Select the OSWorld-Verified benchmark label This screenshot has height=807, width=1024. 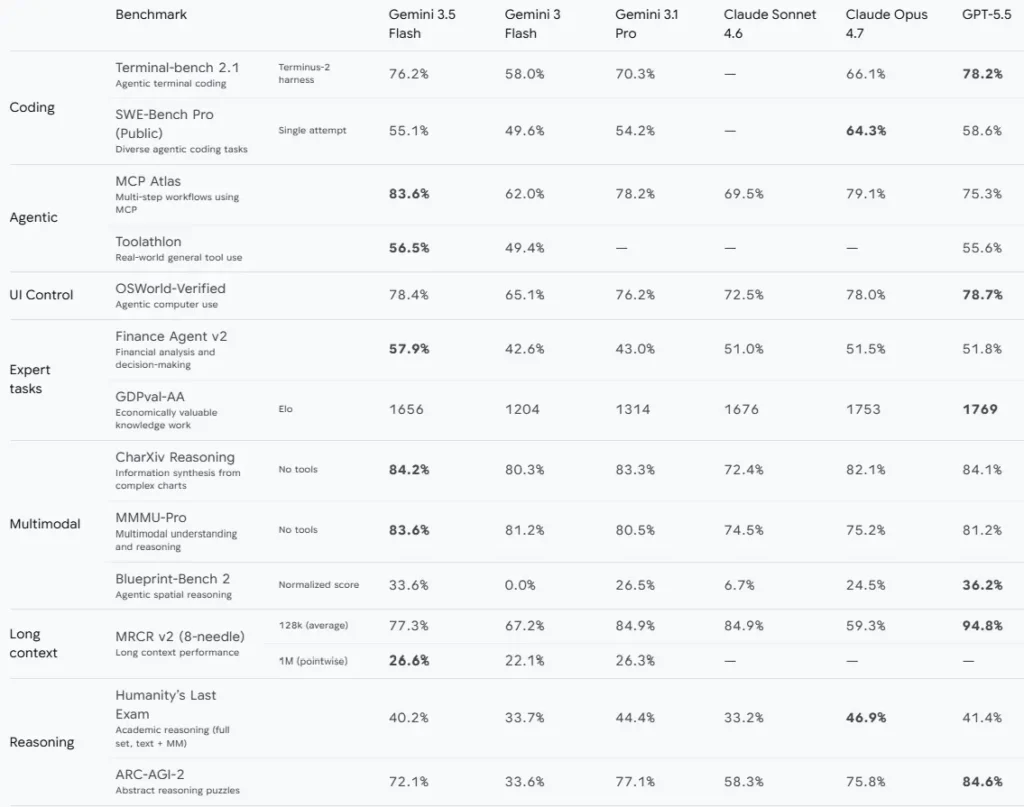(170, 289)
